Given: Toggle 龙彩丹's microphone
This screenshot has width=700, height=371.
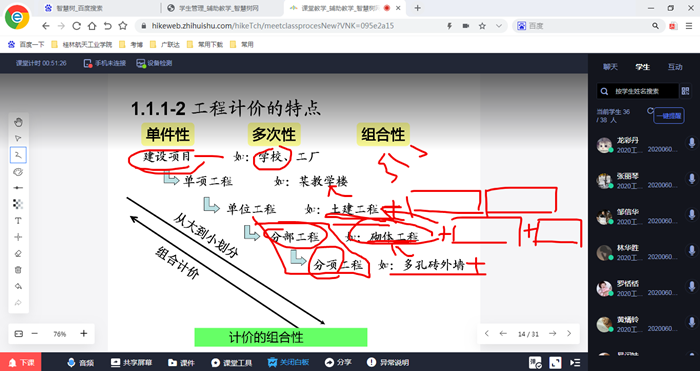Looking at the screenshot, I should coord(692,143).
